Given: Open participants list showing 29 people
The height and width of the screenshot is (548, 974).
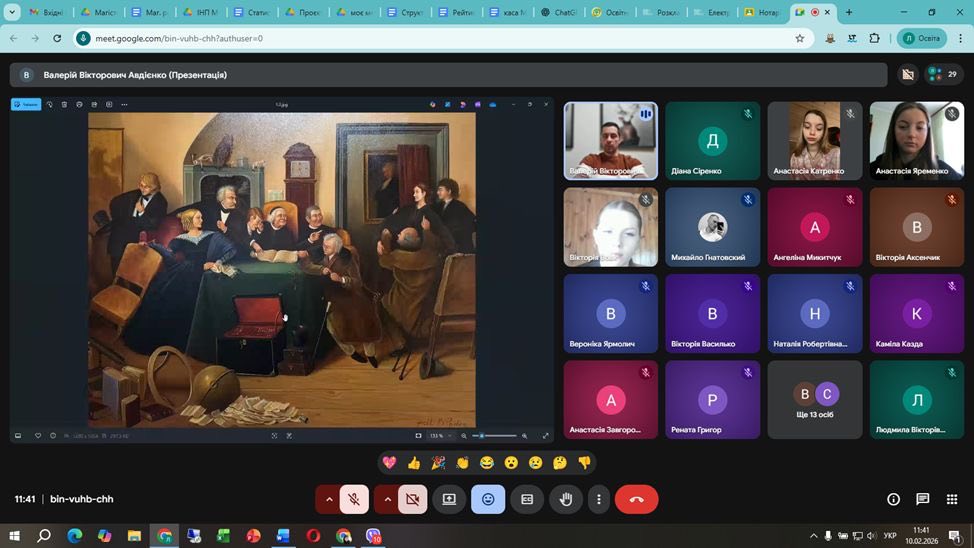Looking at the screenshot, I should [944, 75].
